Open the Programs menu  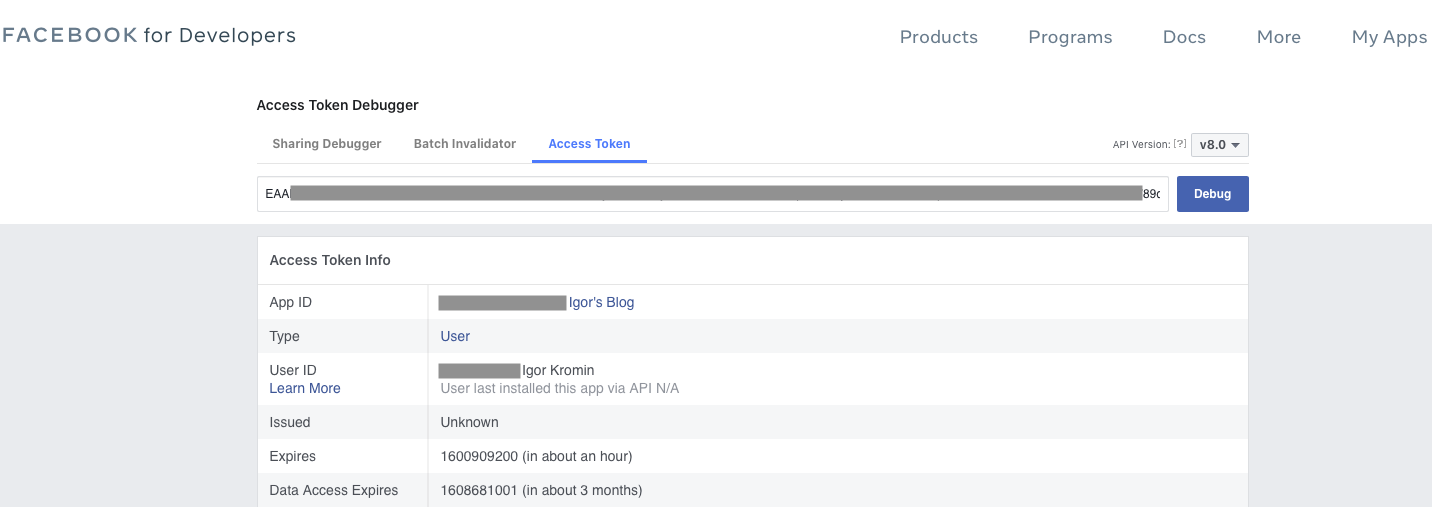tap(1070, 37)
